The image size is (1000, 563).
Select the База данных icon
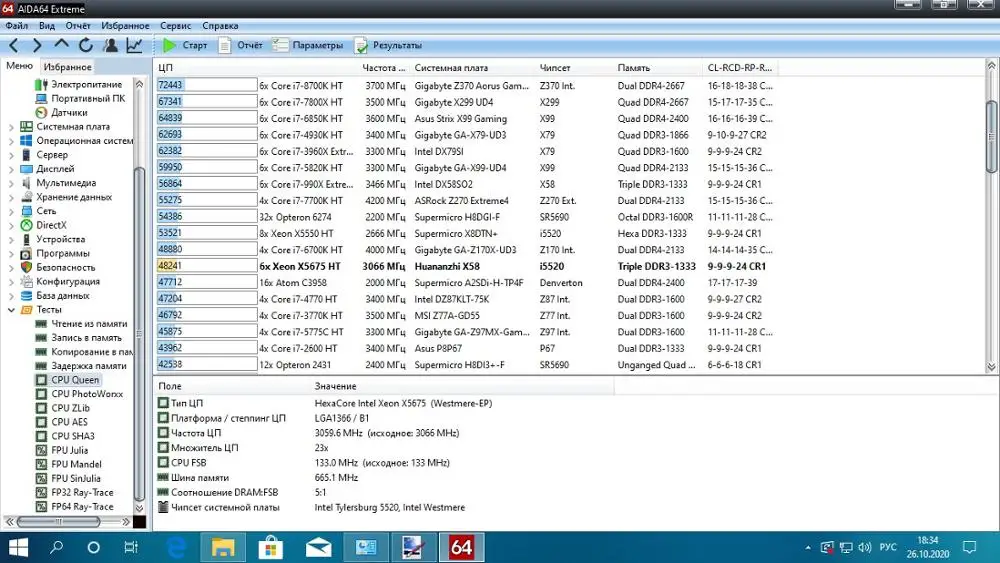click(x=26, y=295)
